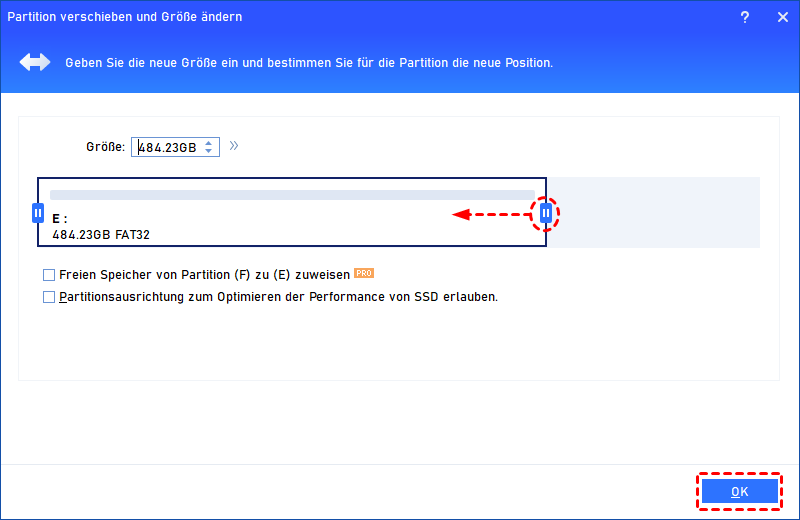Click the double-arrow move/resize header icon
Image resolution: width=800 pixels, height=520 pixels.
35,62
